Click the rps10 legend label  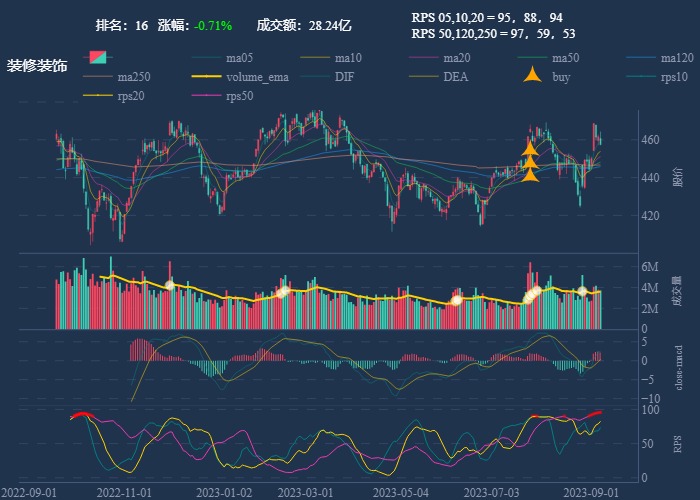pyautogui.click(x=675, y=77)
